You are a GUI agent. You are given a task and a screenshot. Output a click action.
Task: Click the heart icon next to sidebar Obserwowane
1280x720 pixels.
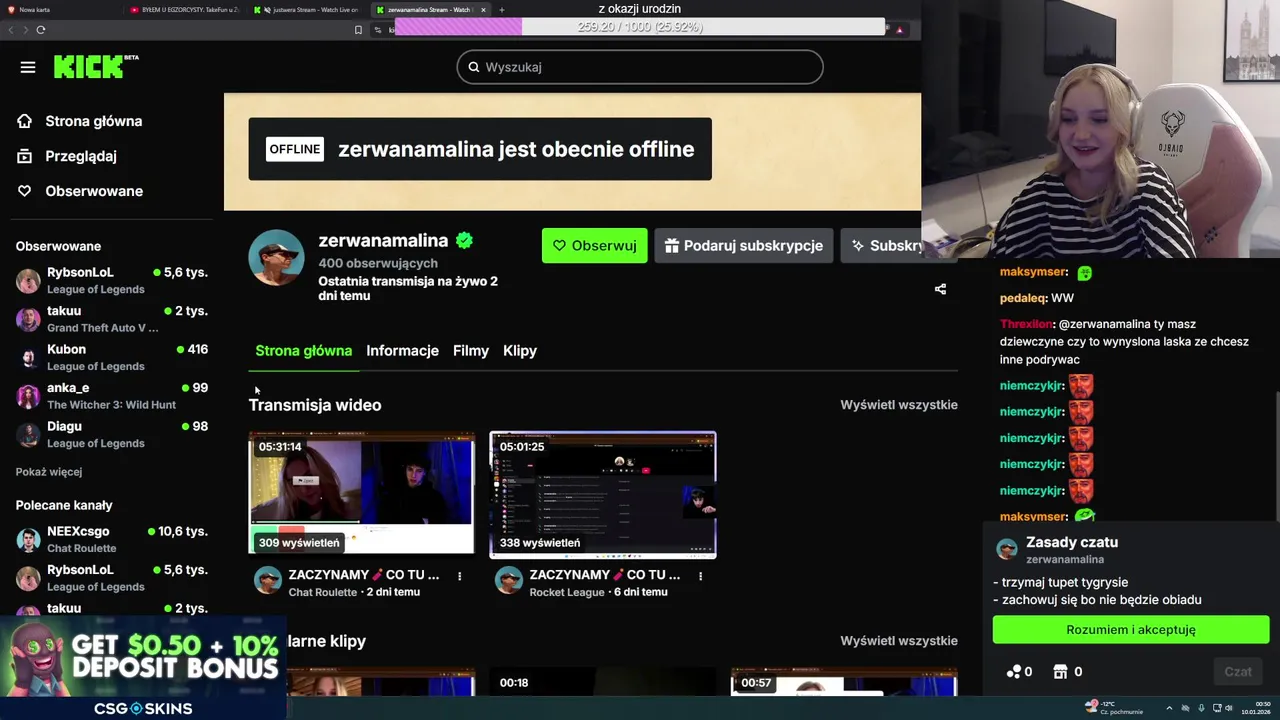(25, 191)
